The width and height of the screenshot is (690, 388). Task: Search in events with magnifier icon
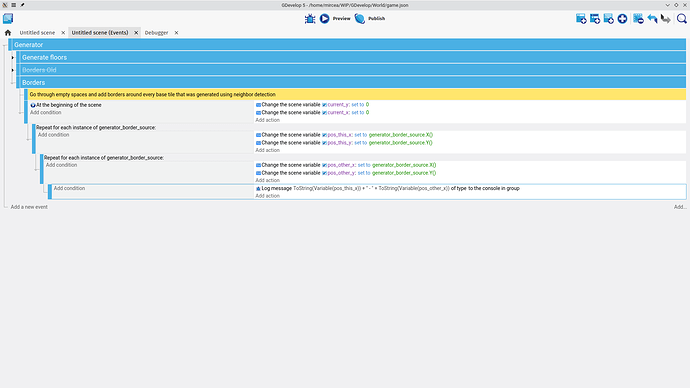[x=682, y=18]
